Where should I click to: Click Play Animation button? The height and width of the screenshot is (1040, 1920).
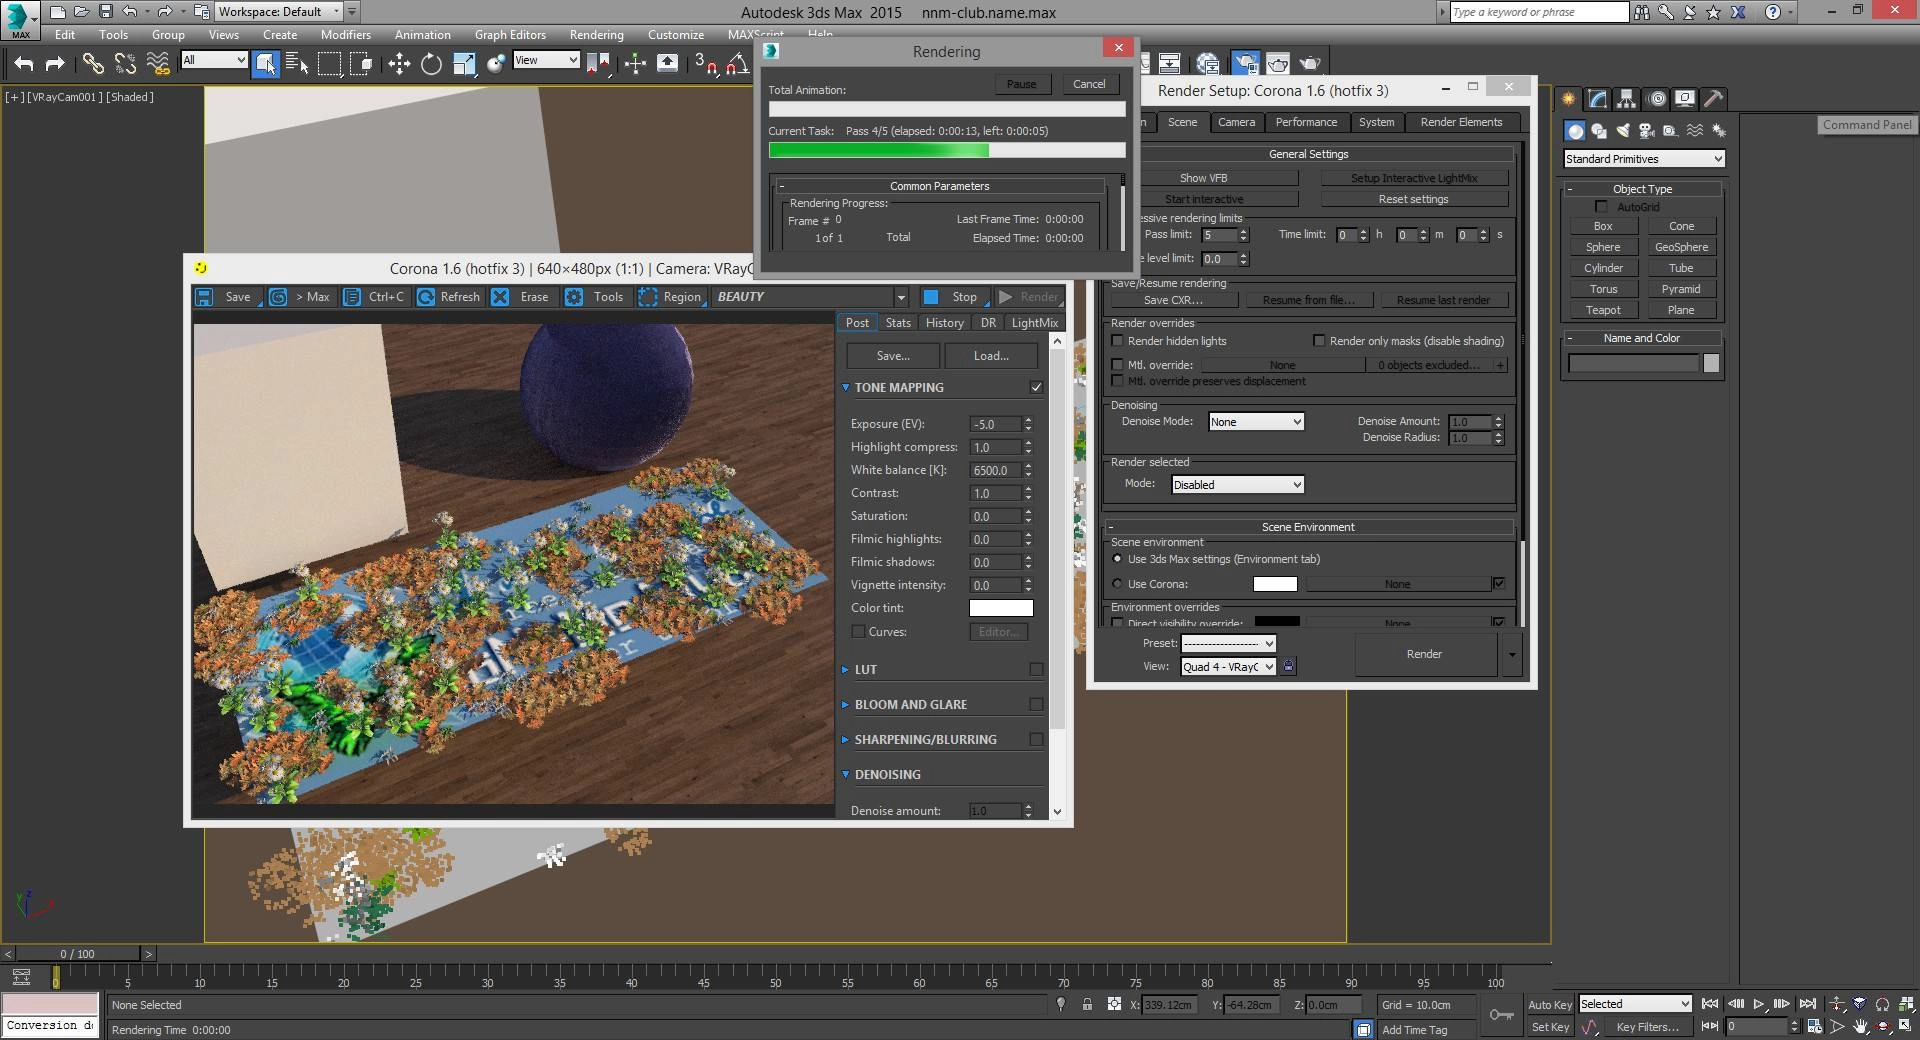(x=1759, y=1004)
